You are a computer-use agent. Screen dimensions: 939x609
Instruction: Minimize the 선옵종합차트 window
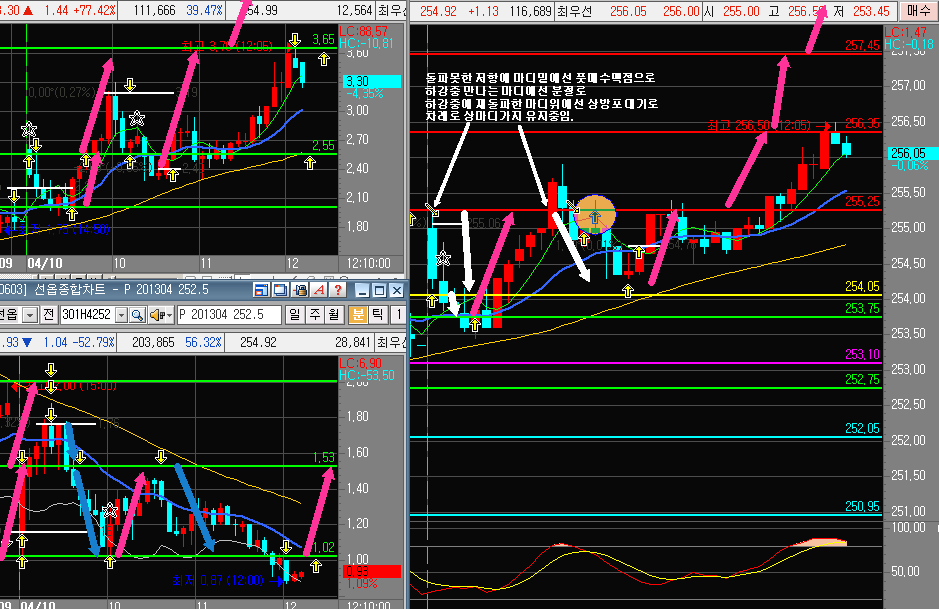coord(362,290)
